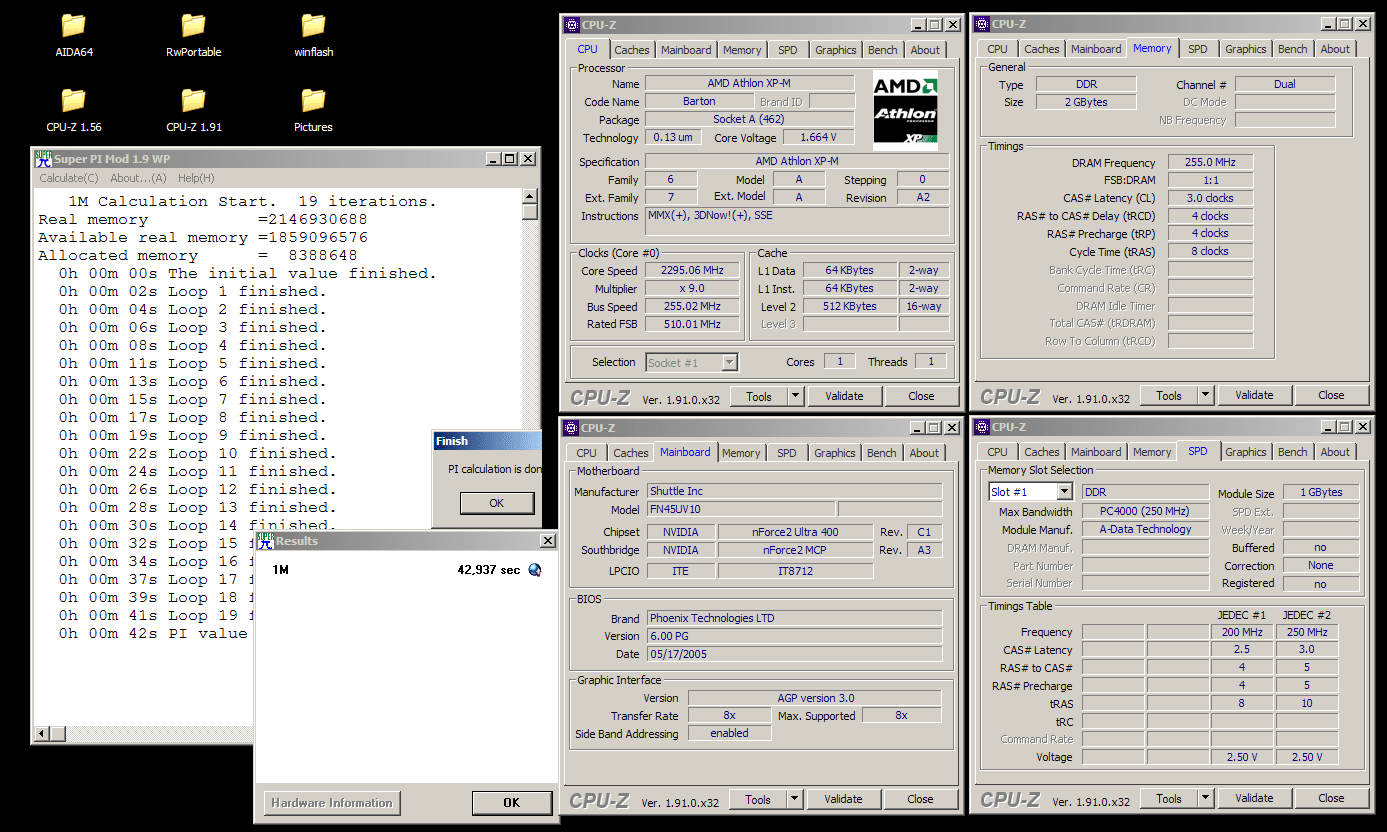Click the Socket A (462) package field

[750, 120]
